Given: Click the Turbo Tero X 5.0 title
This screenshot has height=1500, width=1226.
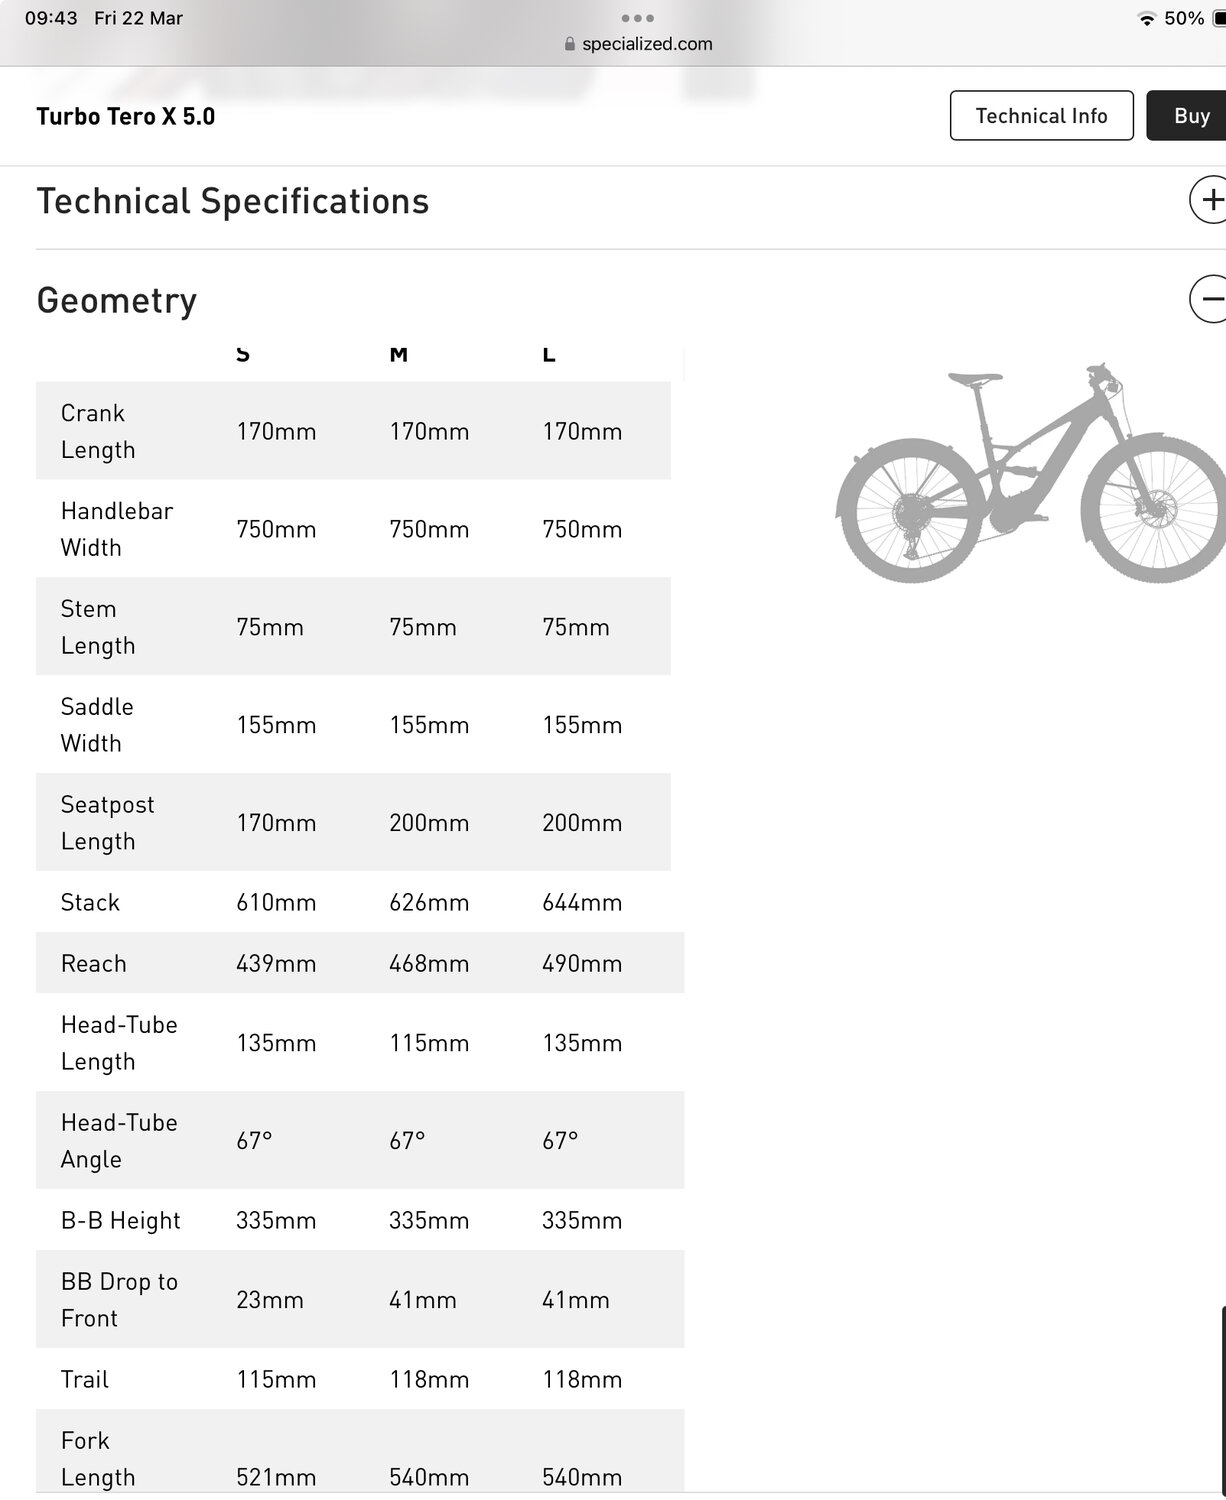Looking at the screenshot, I should click(126, 117).
